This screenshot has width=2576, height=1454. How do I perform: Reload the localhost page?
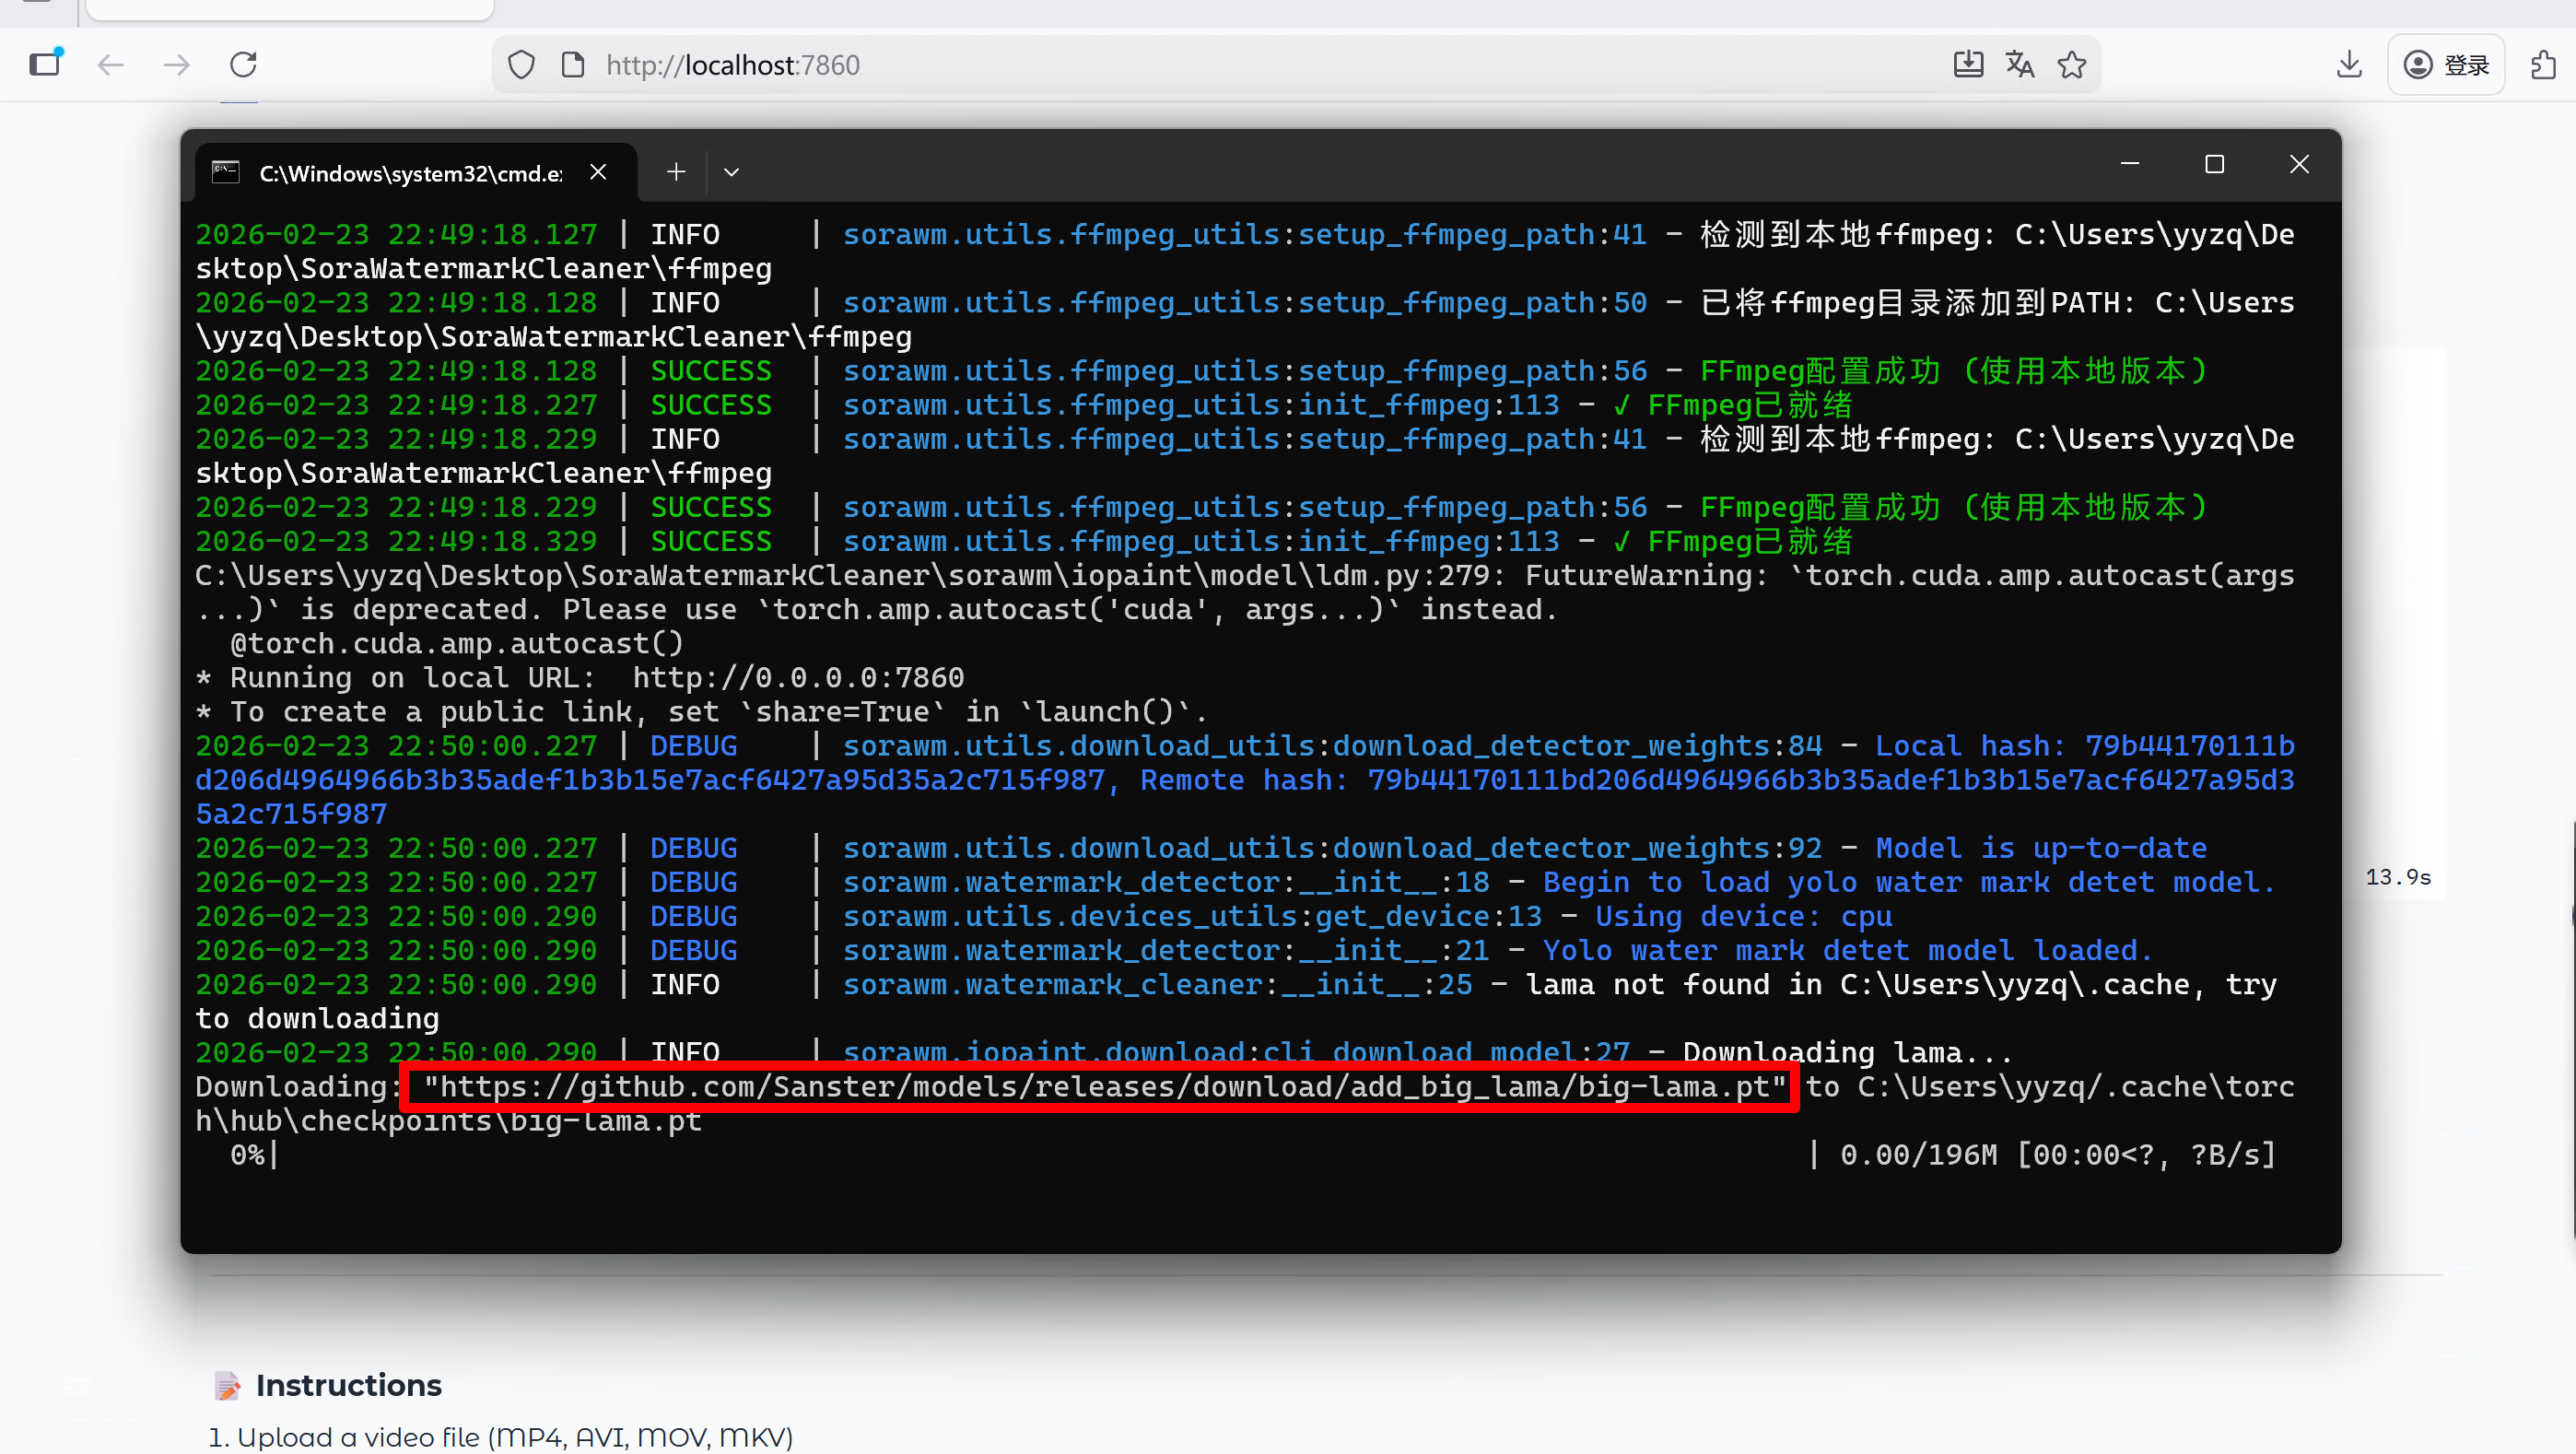click(243, 65)
